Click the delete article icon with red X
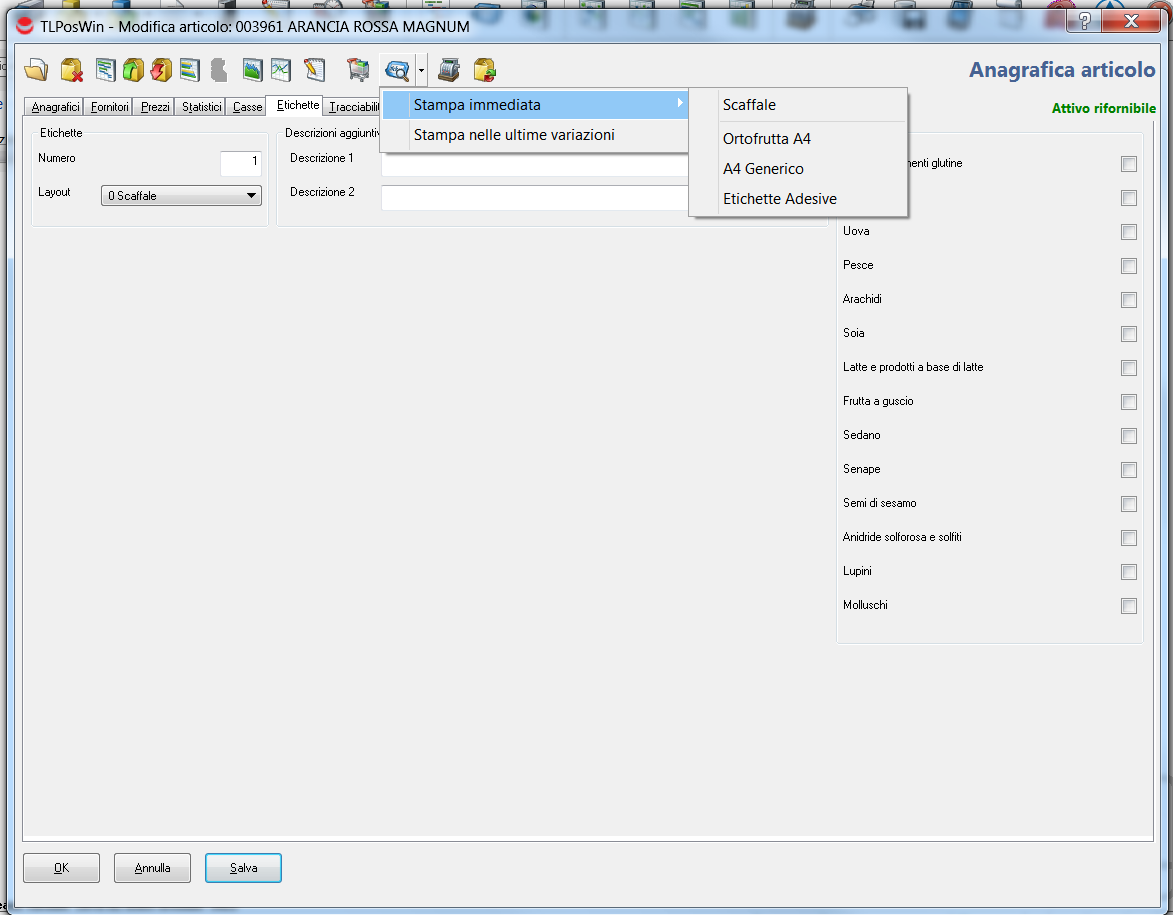The width and height of the screenshot is (1173, 915). (71, 70)
